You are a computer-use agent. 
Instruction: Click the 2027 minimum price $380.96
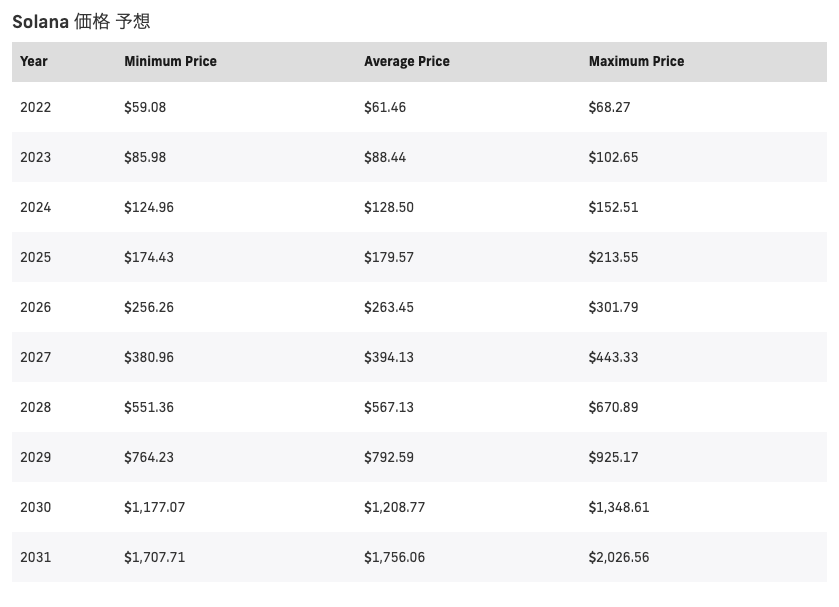tap(149, 357)
